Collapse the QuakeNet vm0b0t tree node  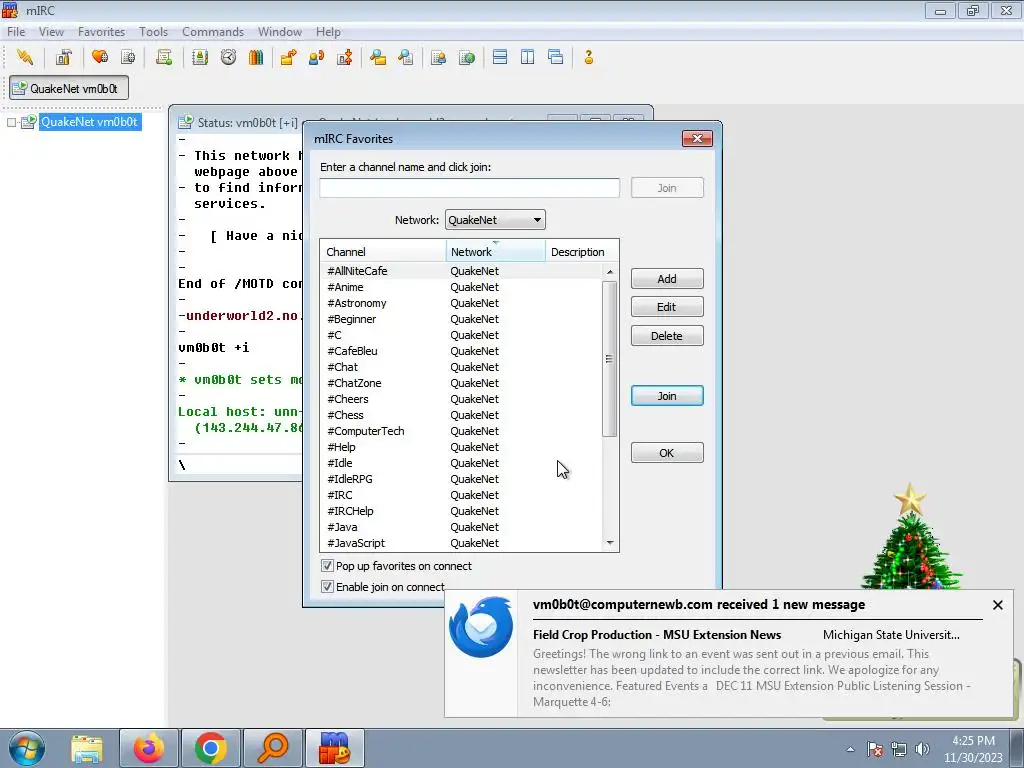click(11, 122)
